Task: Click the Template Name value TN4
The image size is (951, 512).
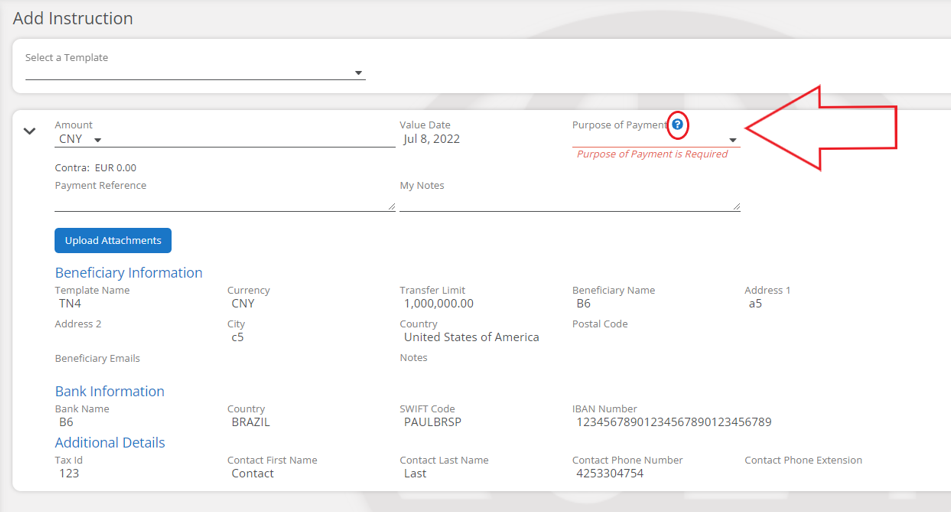Action: [x=70, y=303]
